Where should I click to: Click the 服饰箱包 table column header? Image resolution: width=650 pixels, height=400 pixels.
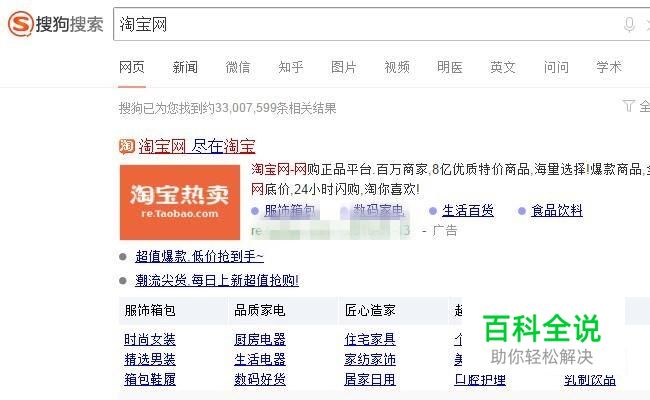(150, 310)
